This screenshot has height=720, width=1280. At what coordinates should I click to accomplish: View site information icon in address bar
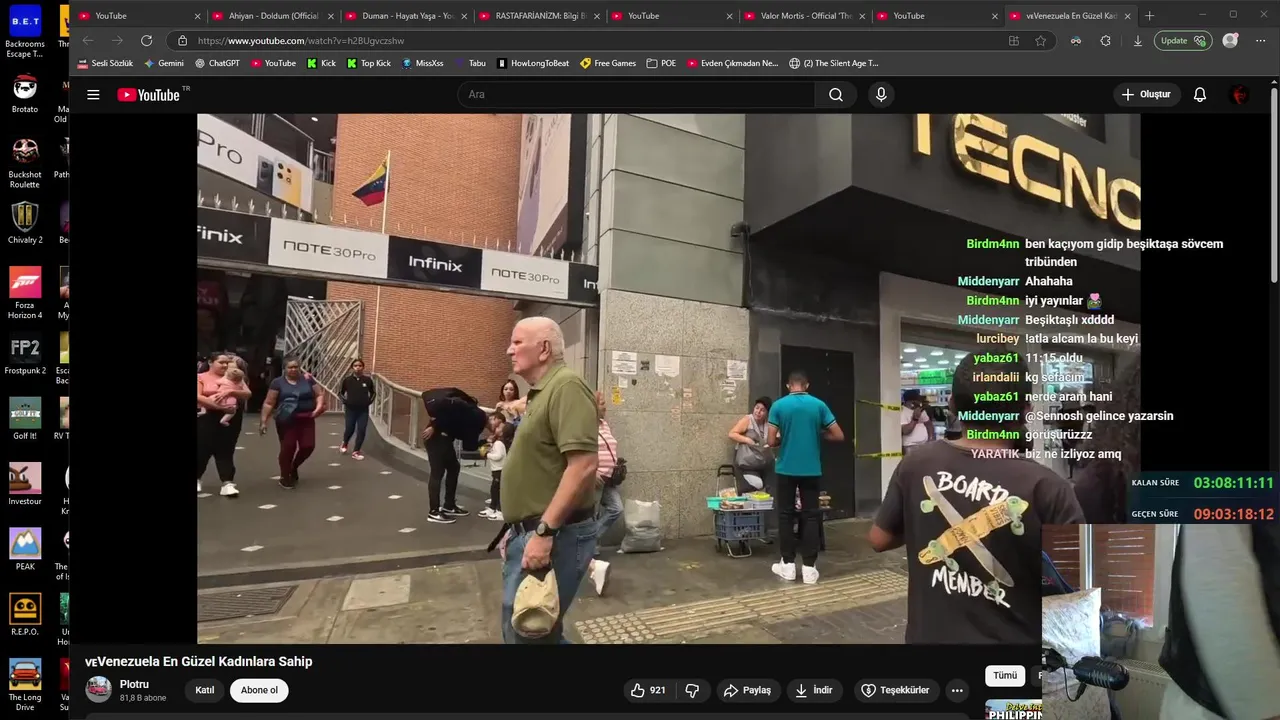click(182, 41)
